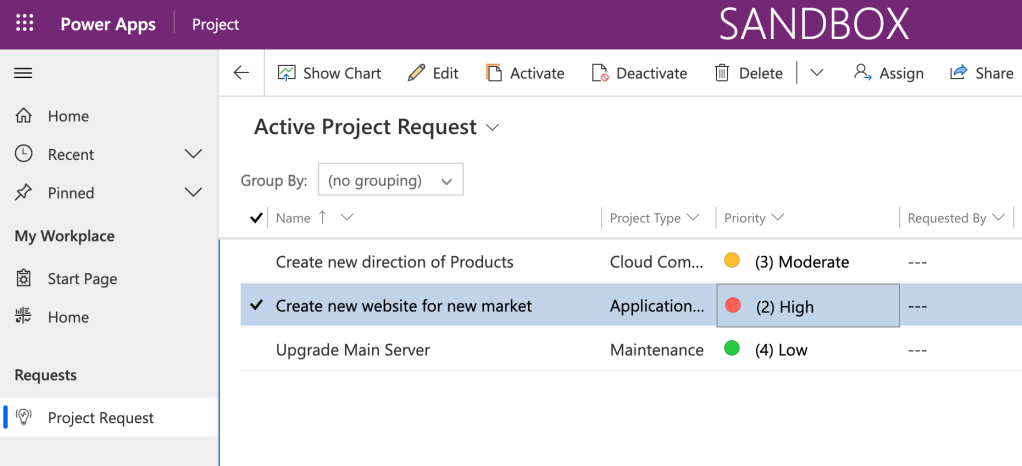Toggle the select-all checkmark in header

(256, 218)
